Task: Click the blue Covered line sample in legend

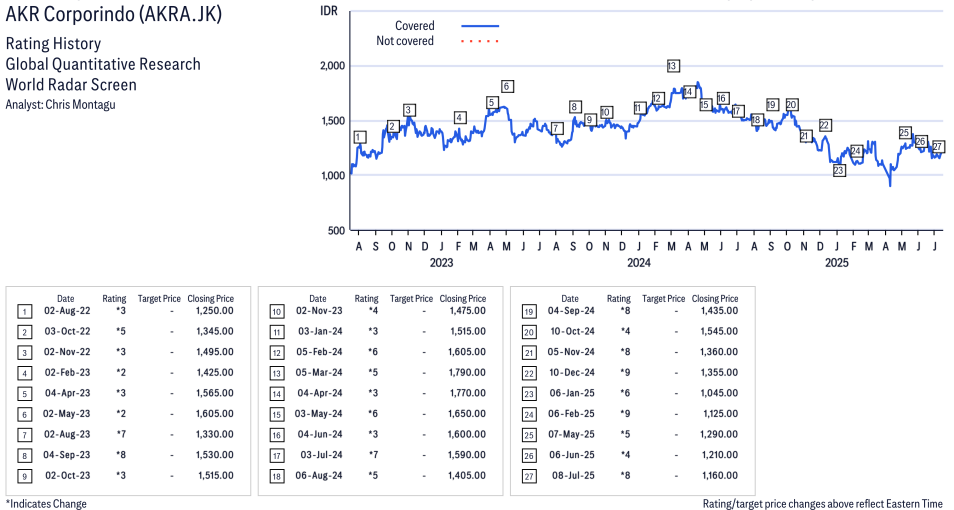Action: coord(480,26)
